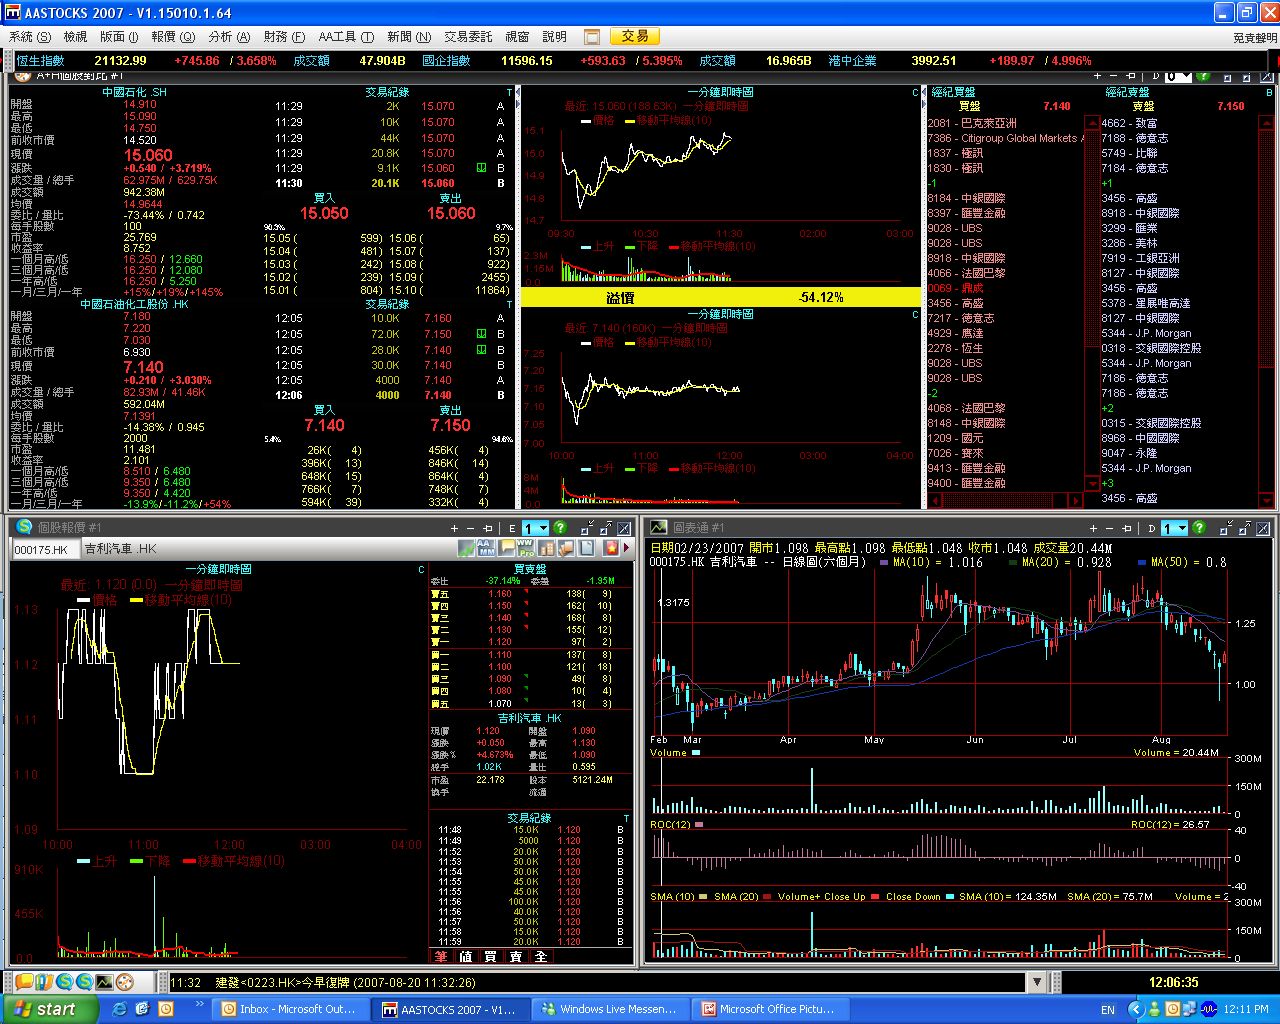
Task: Open the 系統 (S) menu
Action: tap(30, 37)
